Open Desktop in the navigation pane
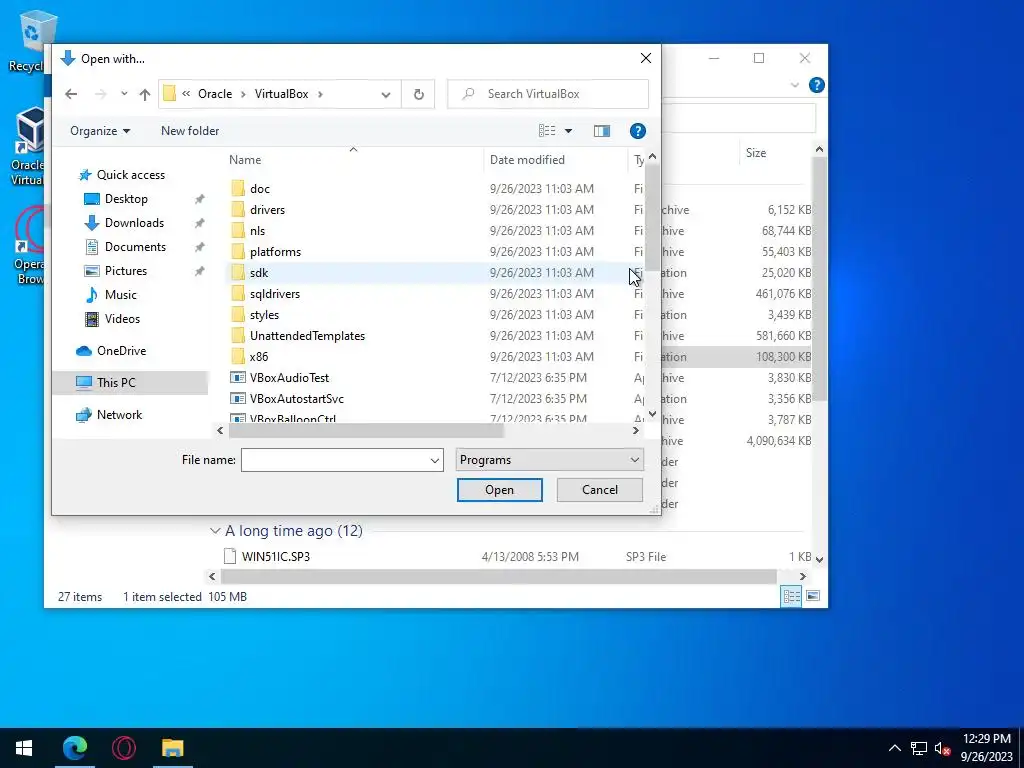 126,199
